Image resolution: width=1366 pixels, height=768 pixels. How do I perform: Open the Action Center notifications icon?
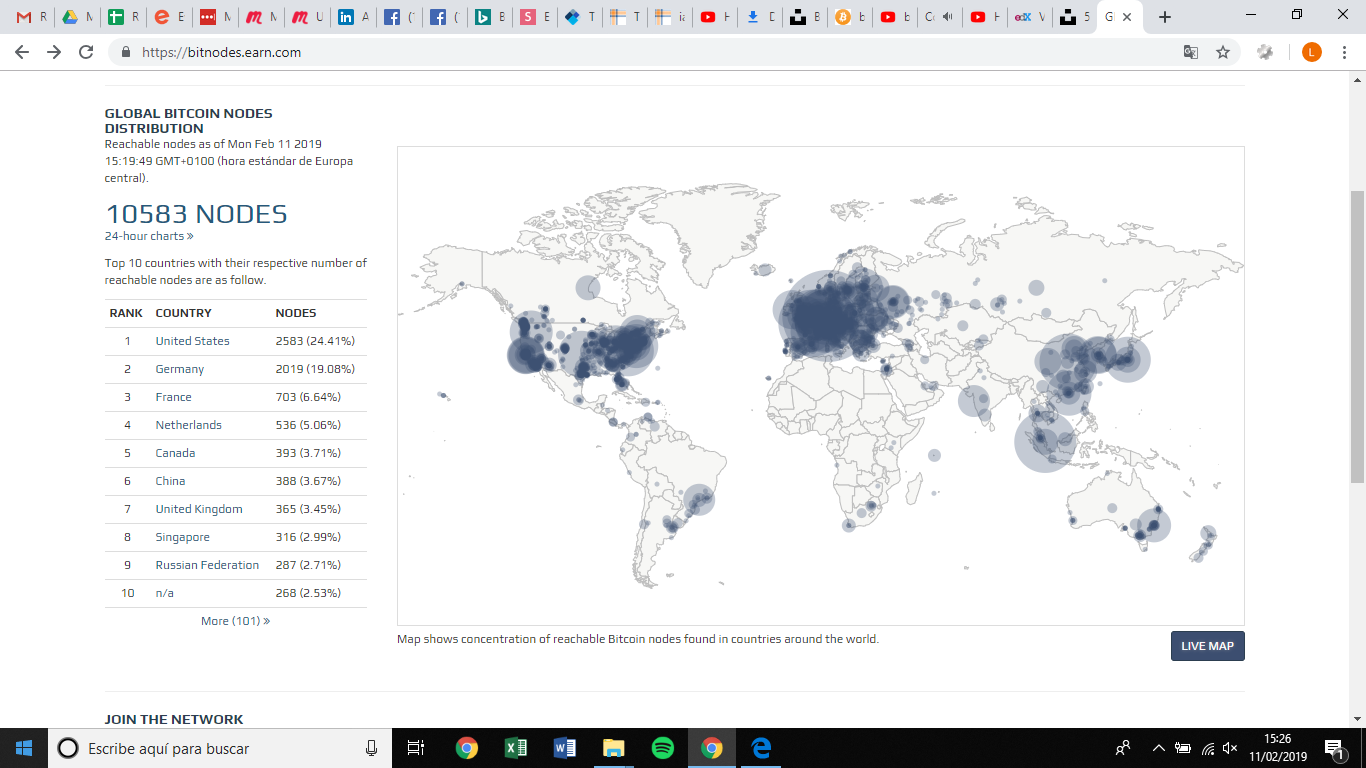[x=1333, y=748]
